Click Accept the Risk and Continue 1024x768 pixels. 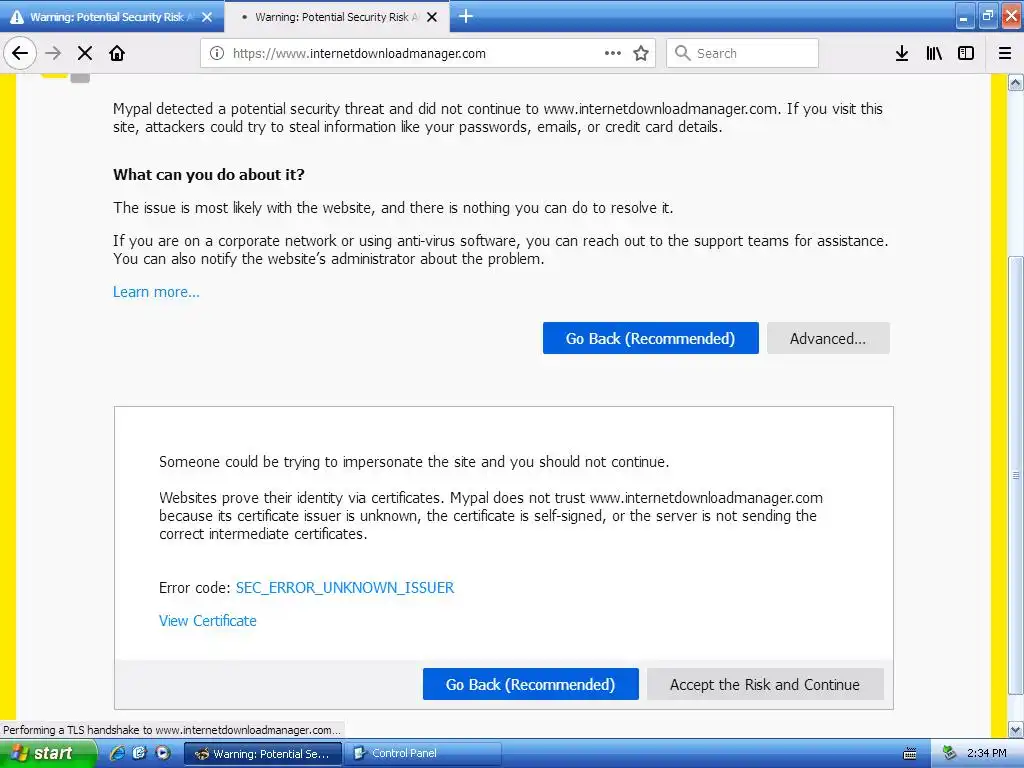pyautogui.click(x=765, y=684)
